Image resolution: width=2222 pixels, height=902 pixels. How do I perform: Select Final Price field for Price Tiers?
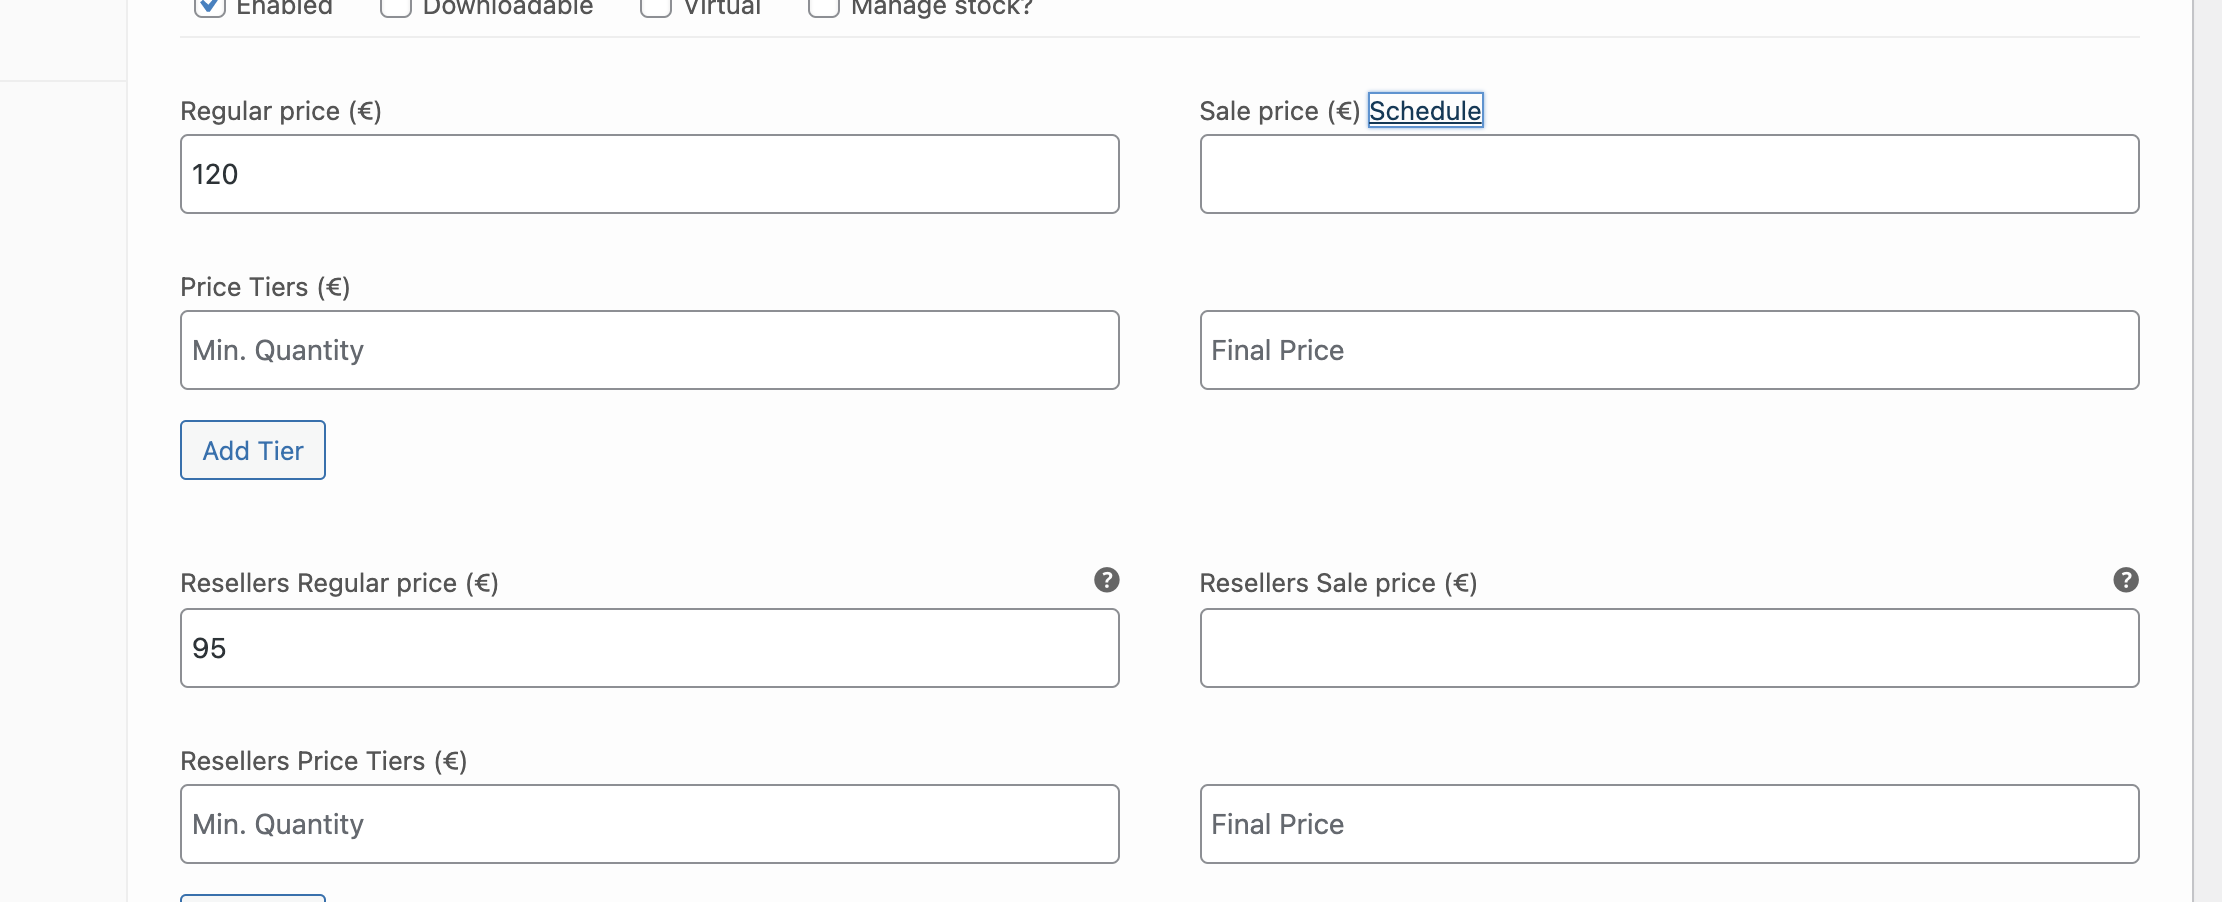pos(1669,350)
